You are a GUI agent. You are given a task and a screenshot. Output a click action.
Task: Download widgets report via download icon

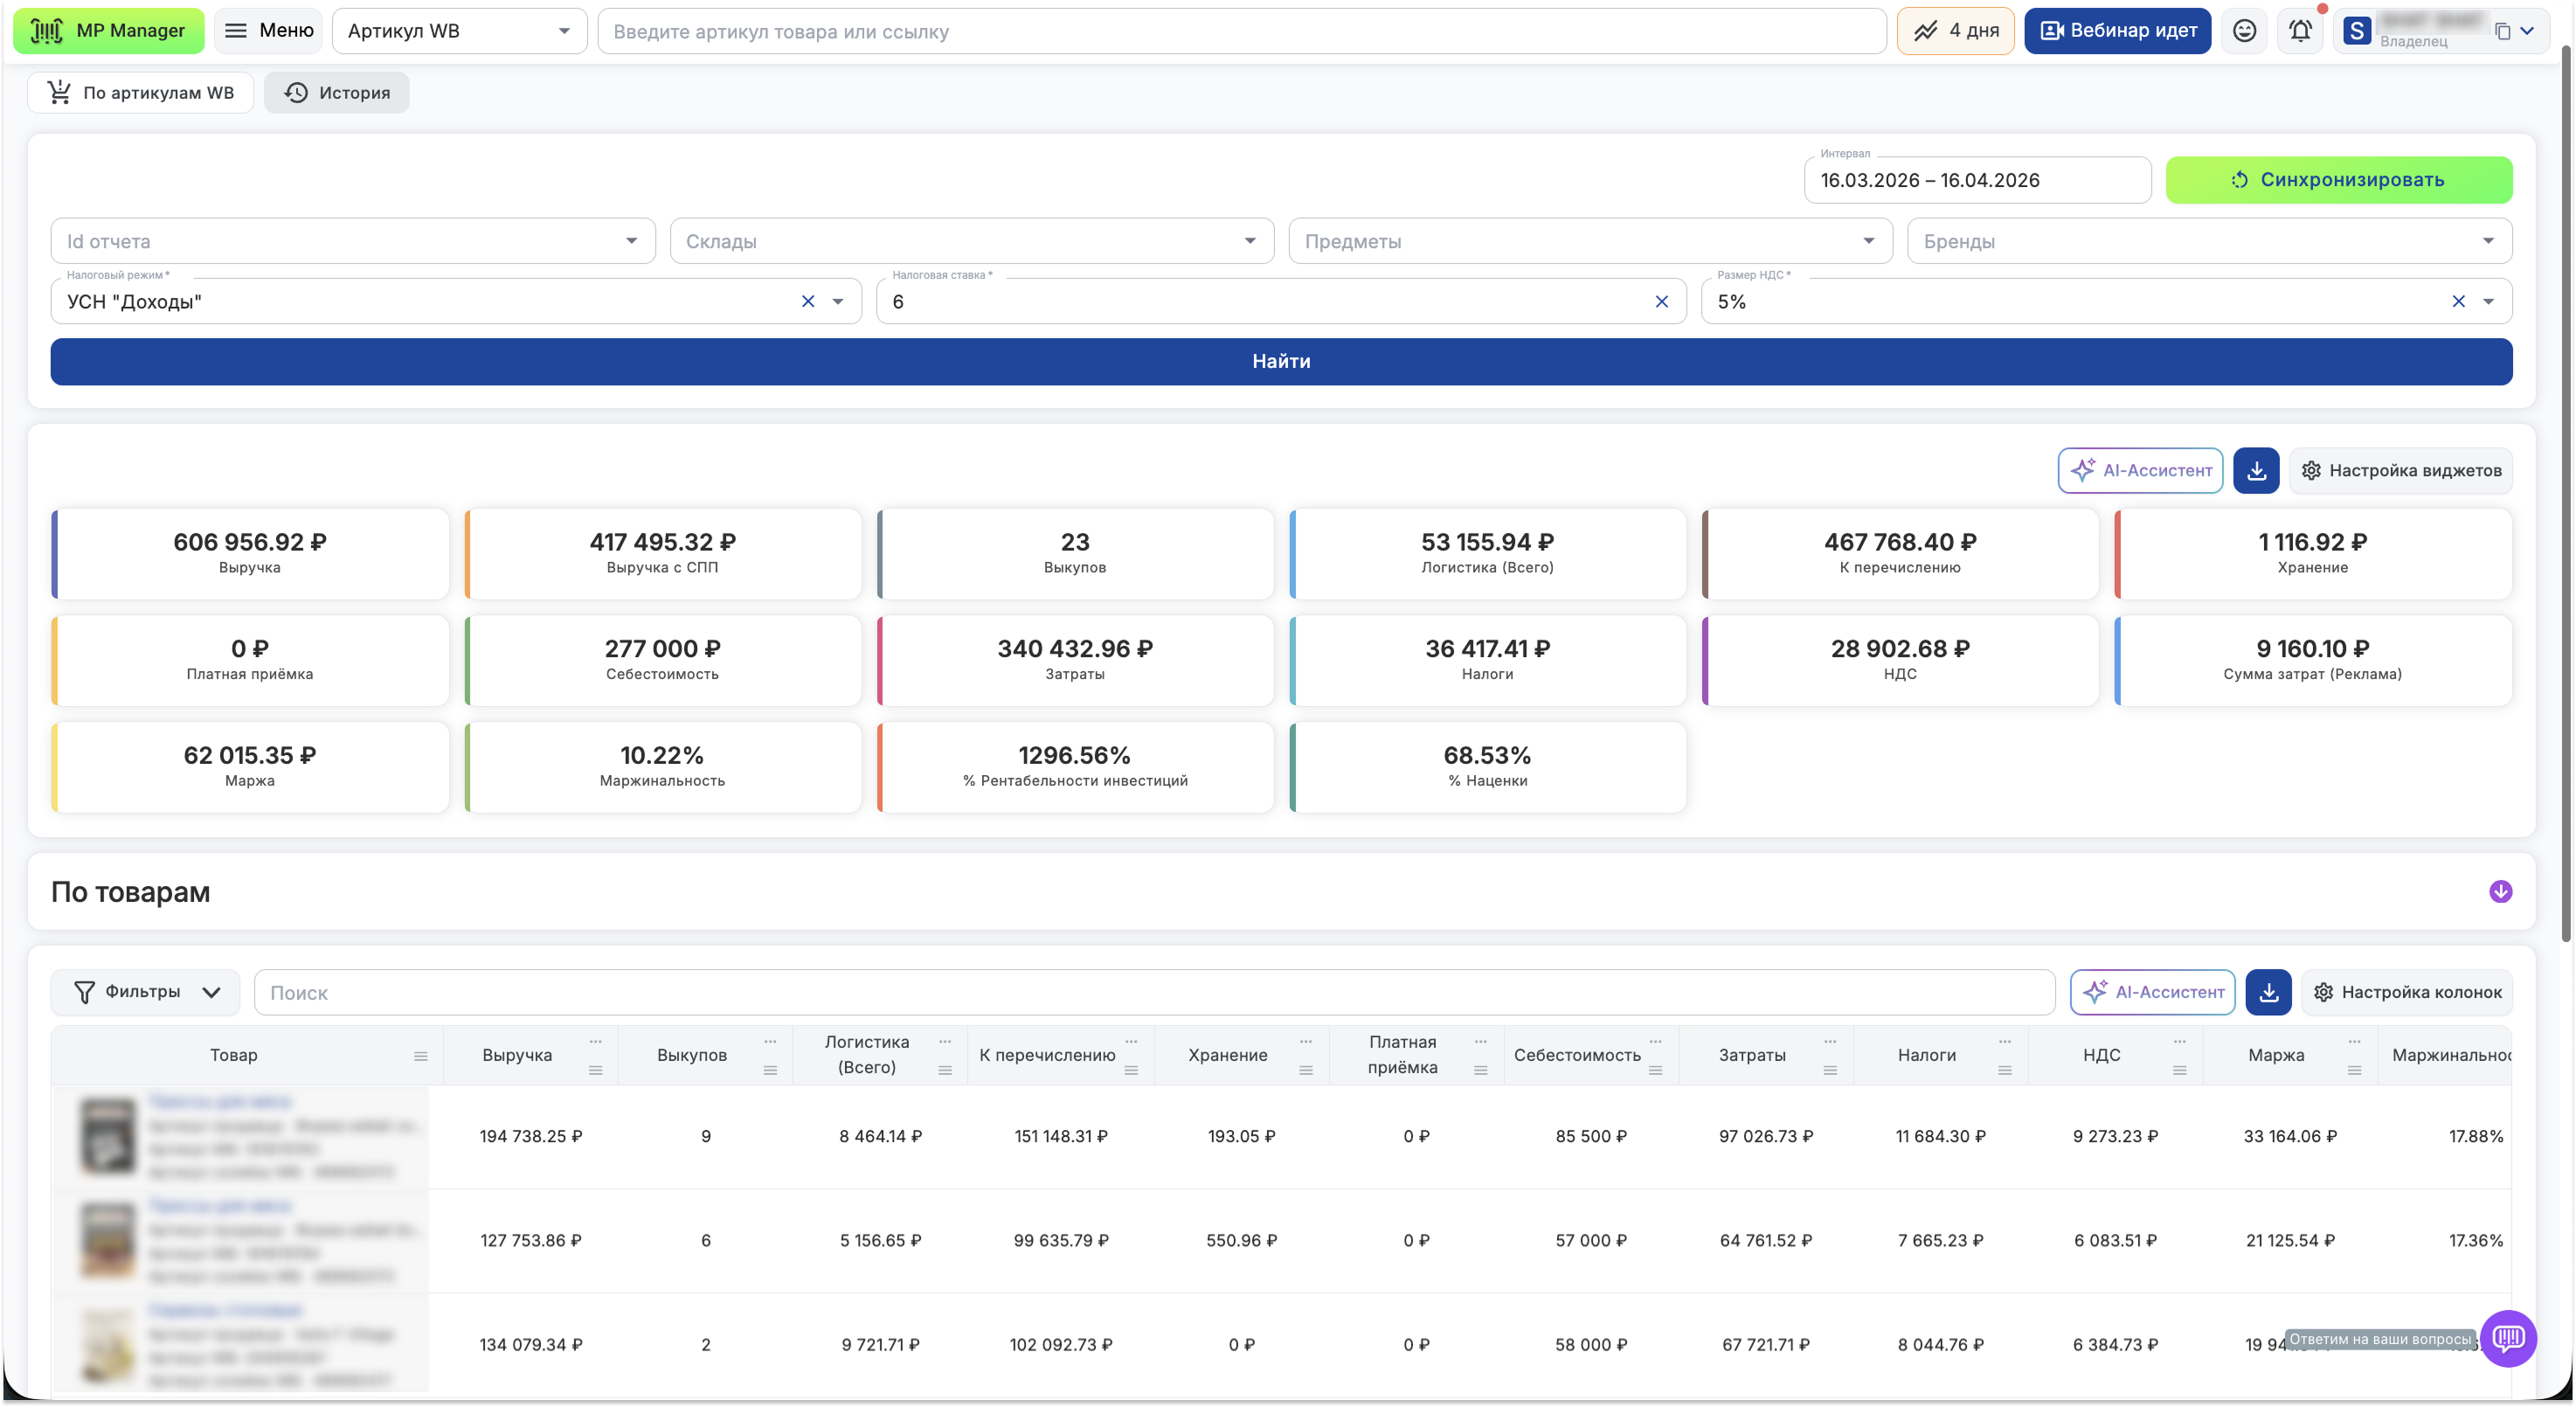click(2256, 470)
